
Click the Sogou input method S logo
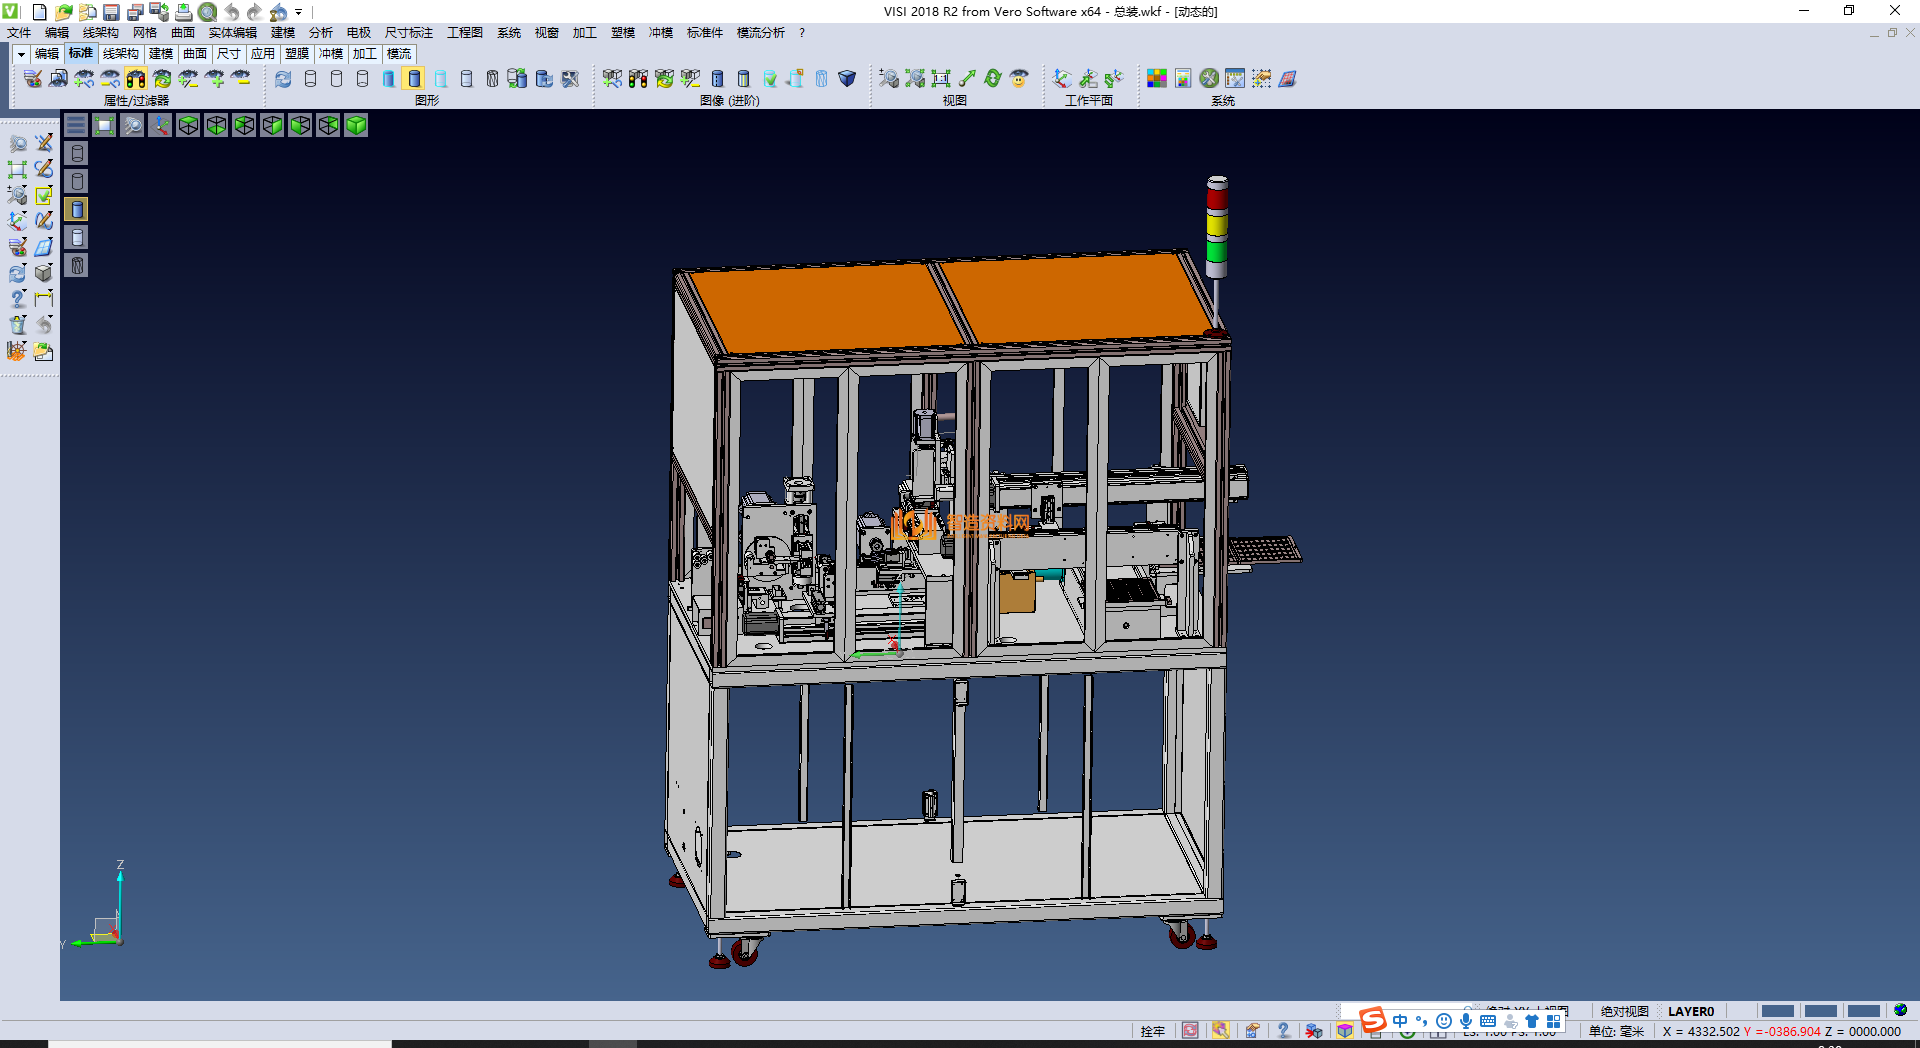[1372, 1020]
